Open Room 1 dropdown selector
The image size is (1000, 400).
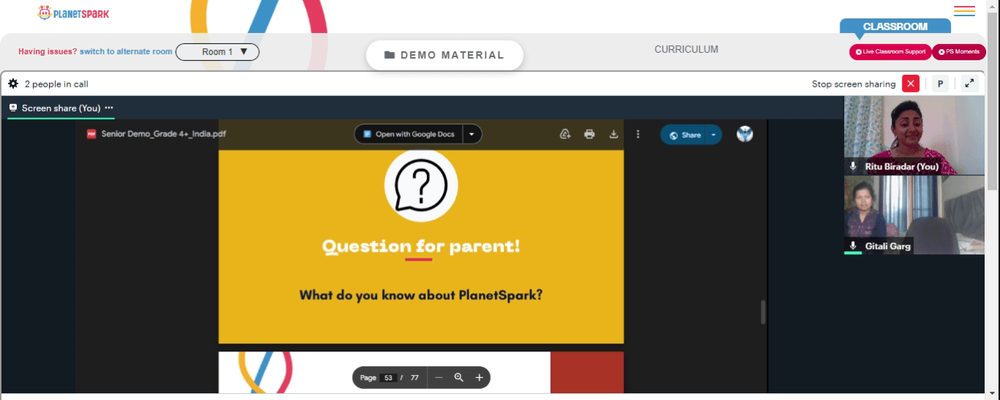click(217, 52)
